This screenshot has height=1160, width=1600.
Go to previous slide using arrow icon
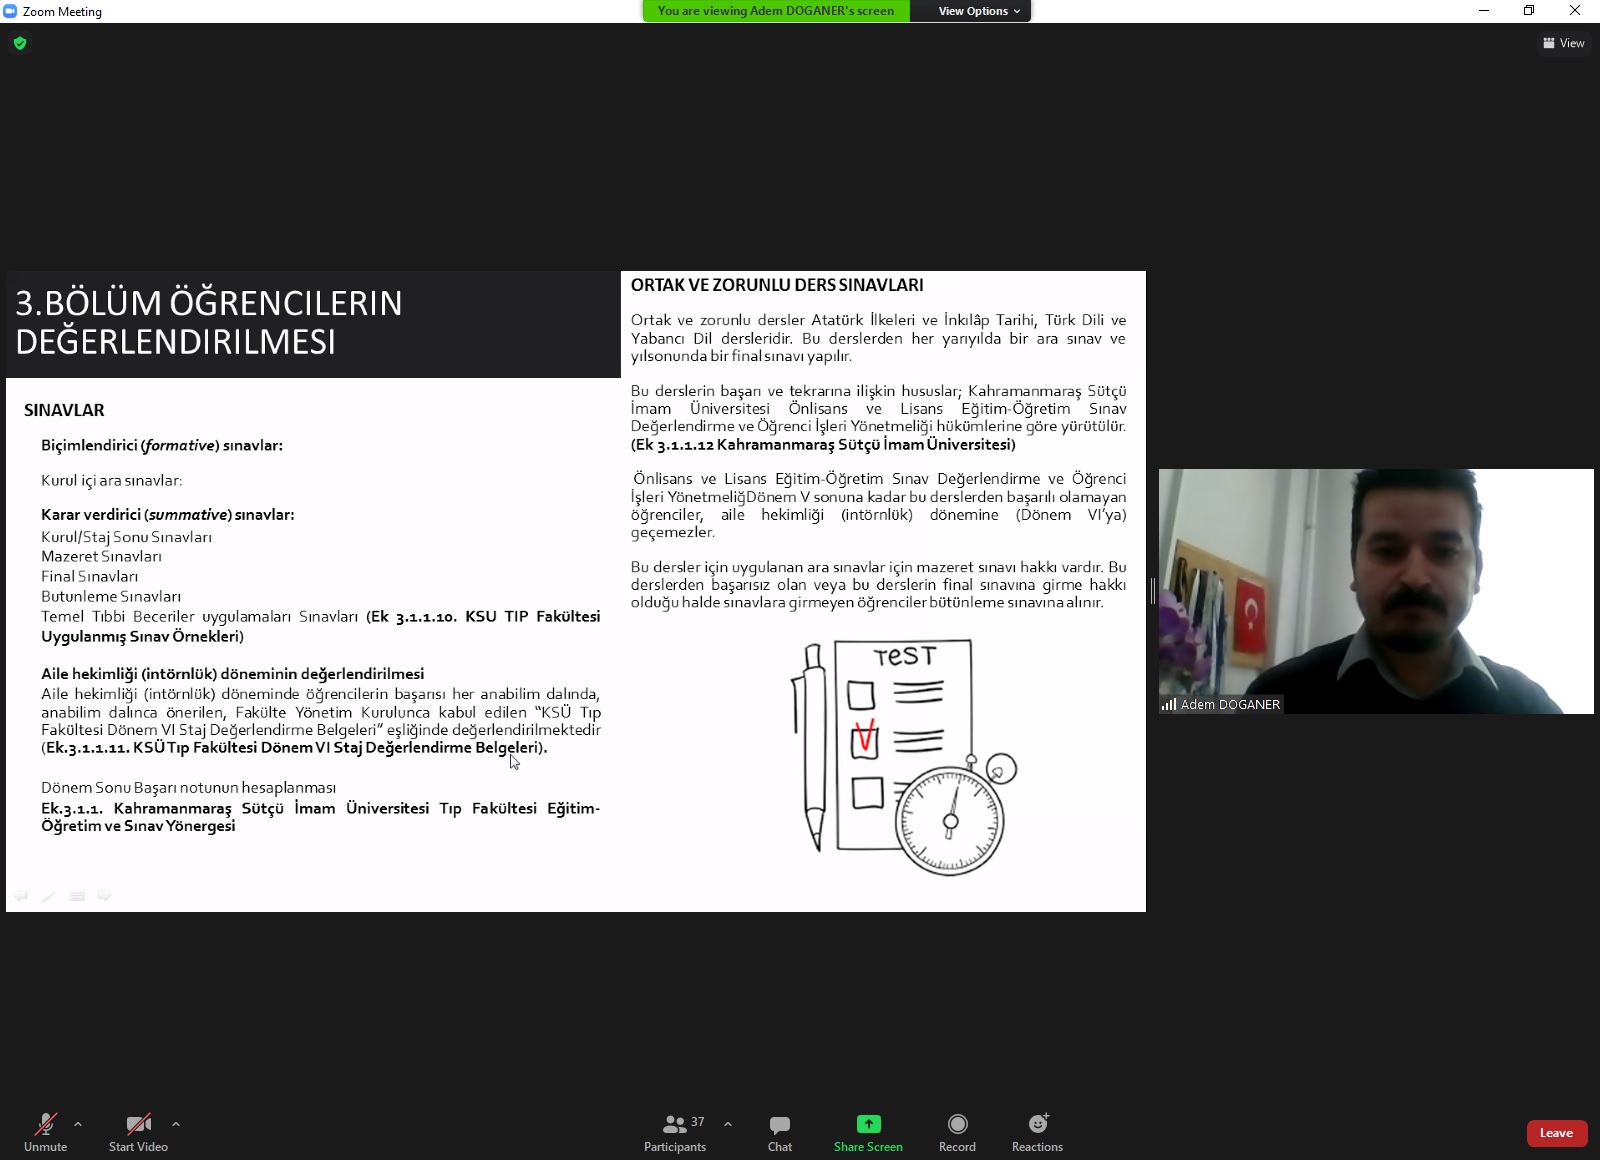click(x=21, y=896)
